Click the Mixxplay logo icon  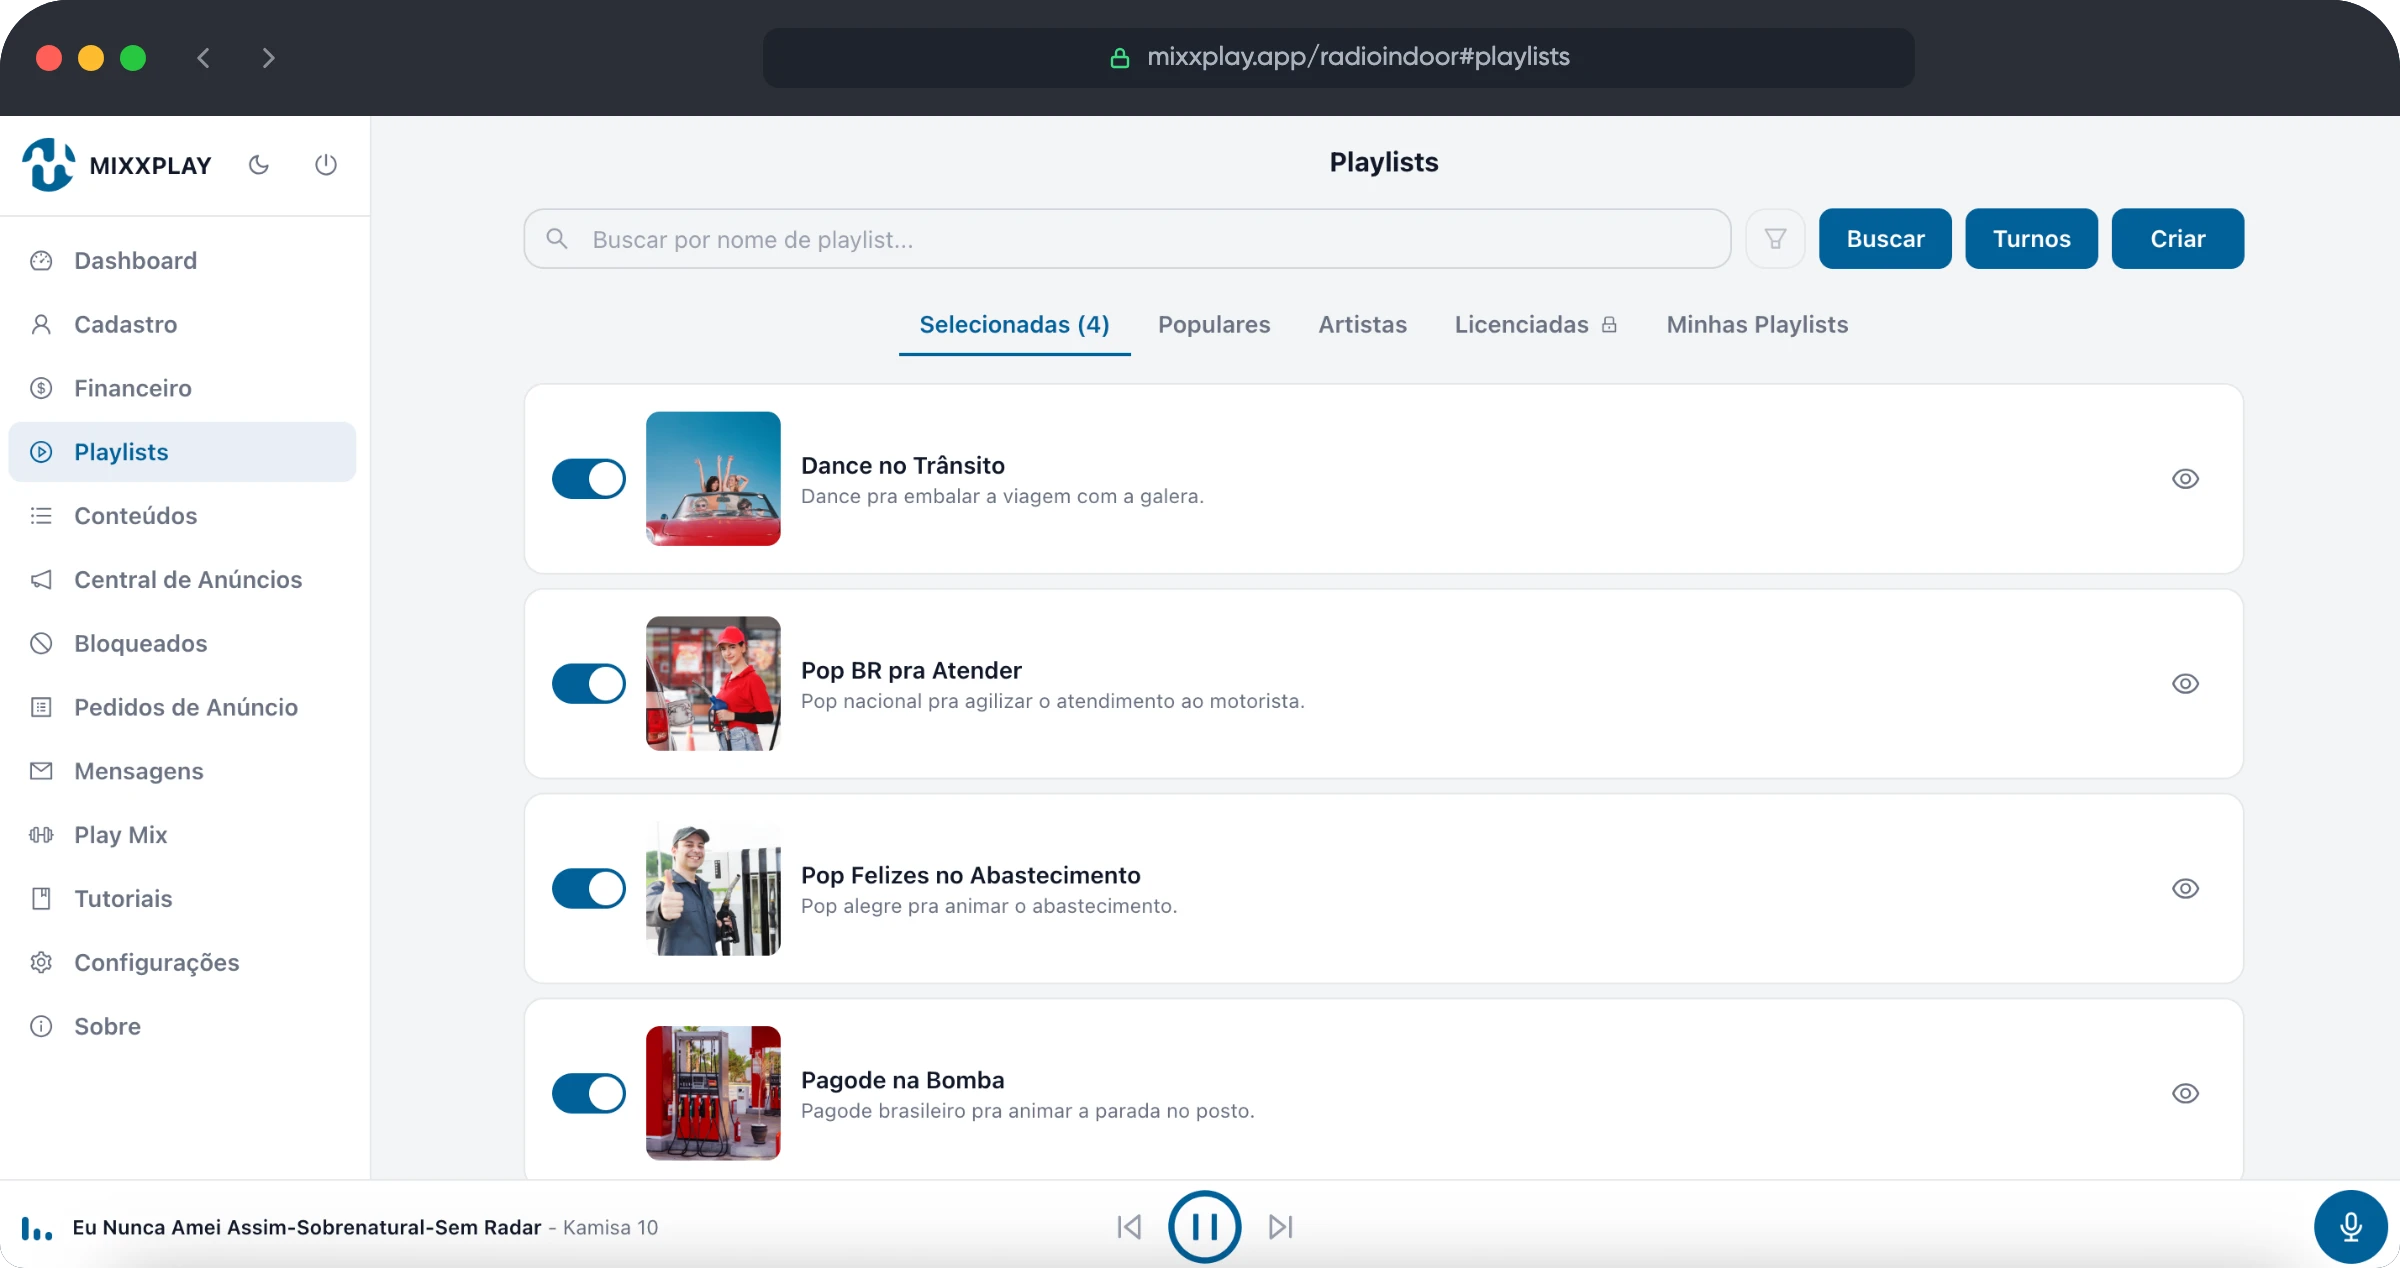pyautogui.click(x=48, y=165)
